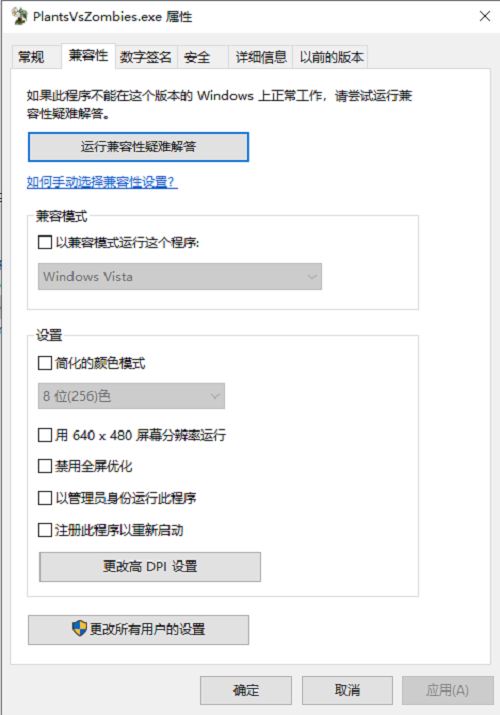Switch to the 常规 tab

[31, 57]
